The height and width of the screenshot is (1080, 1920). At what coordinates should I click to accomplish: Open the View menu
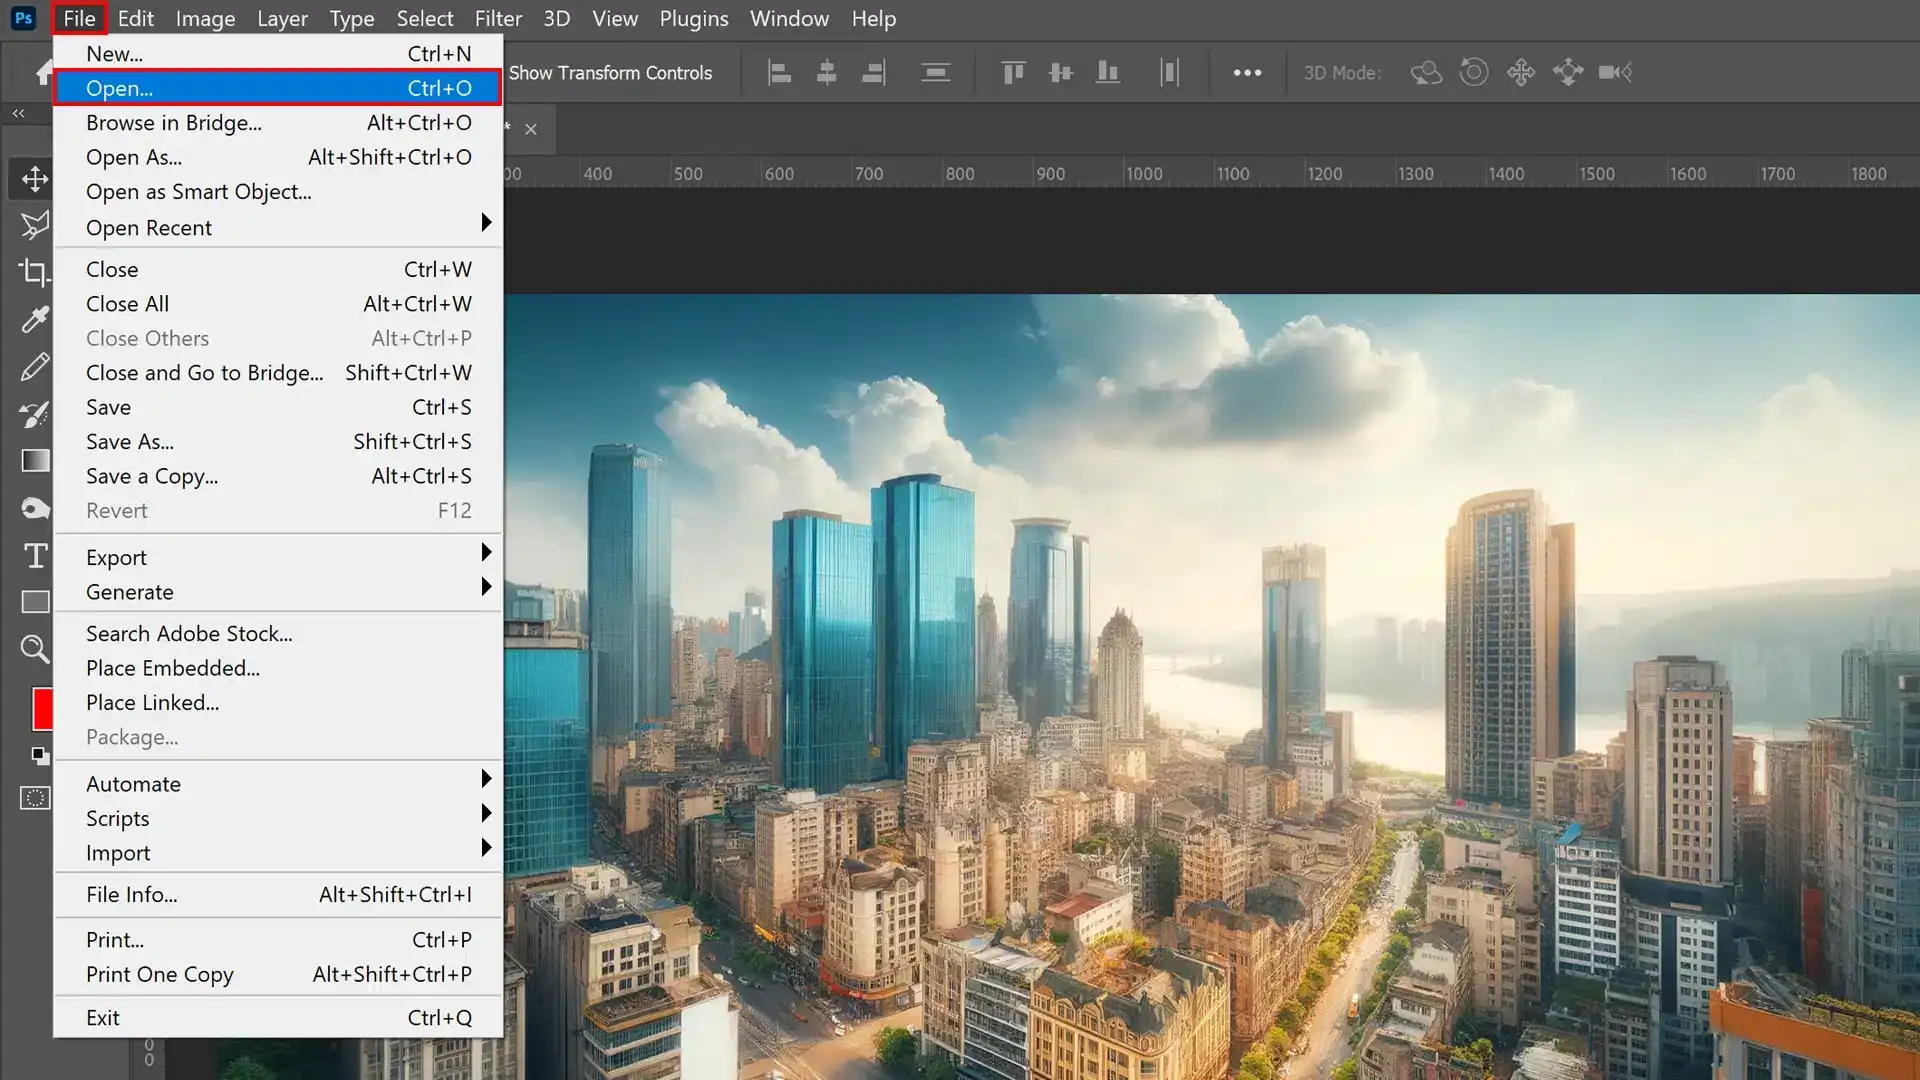tap(615, 18)
